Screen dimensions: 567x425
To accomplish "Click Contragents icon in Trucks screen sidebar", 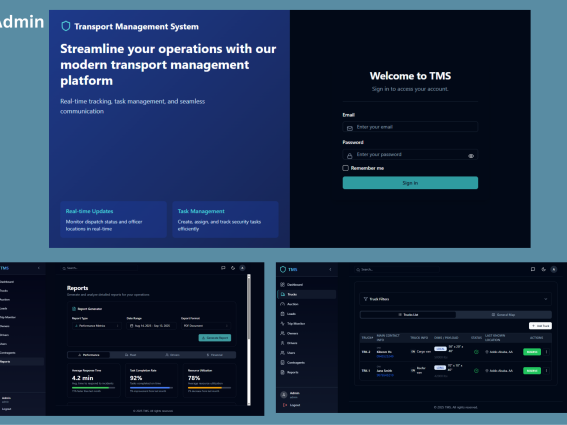I will [x=282, y=362].
